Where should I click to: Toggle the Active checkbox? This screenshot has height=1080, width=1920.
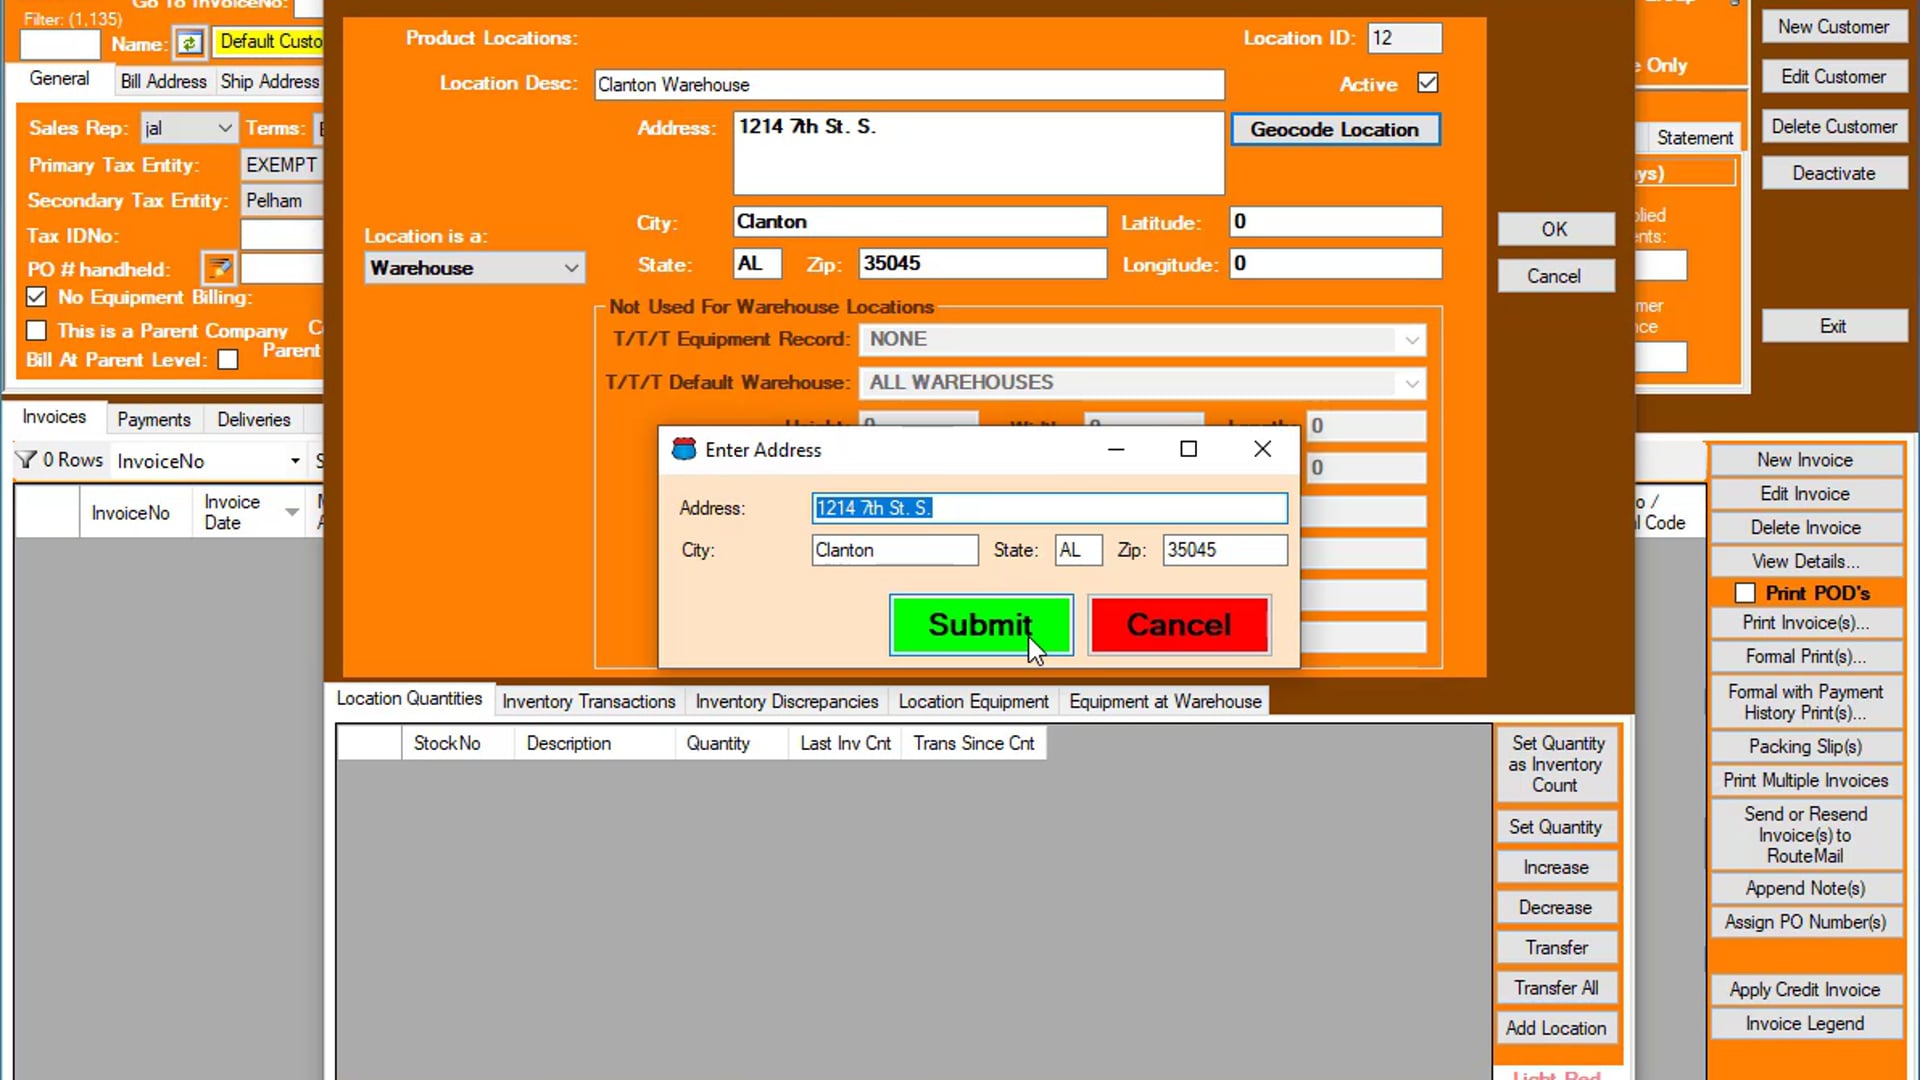1428,83
